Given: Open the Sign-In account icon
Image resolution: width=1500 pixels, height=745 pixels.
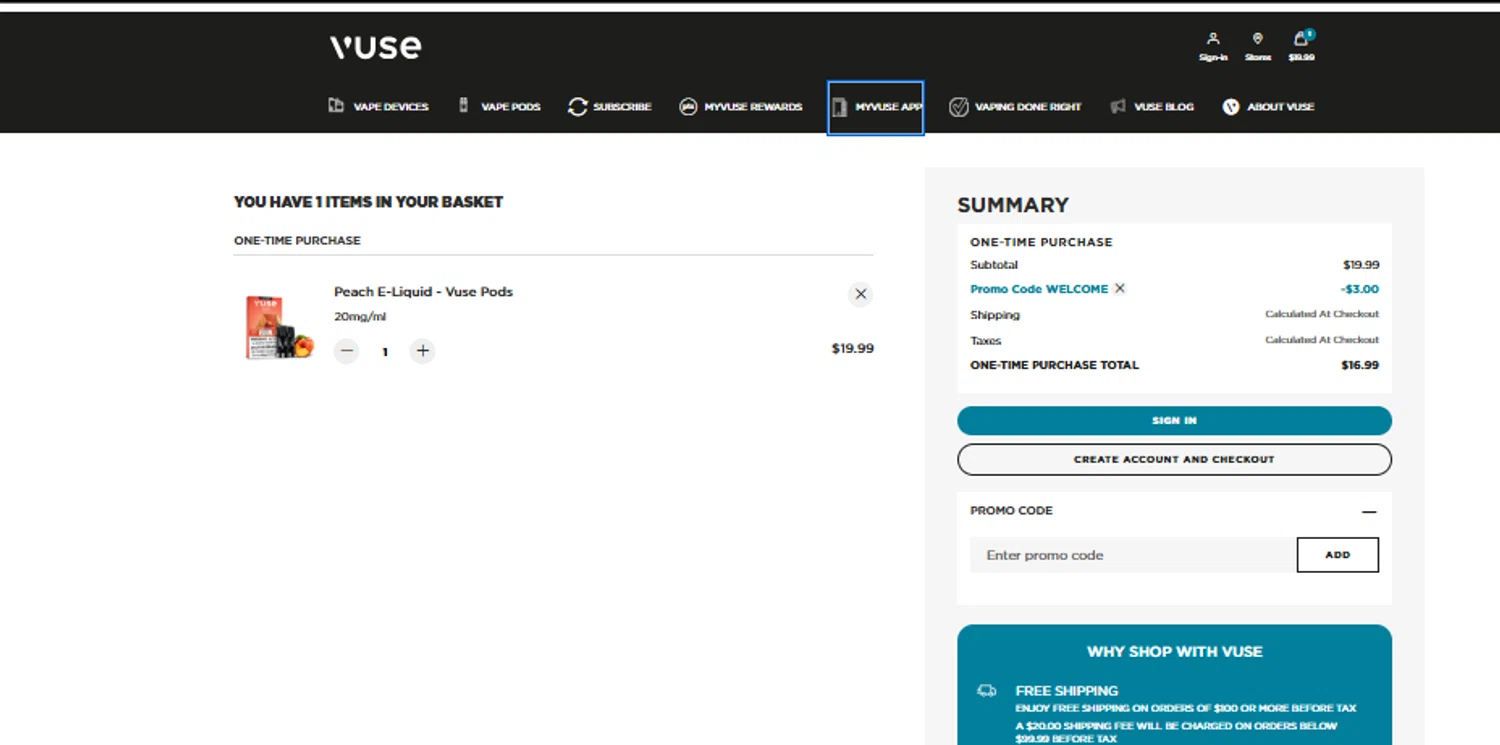Looking at the screenshot, I should (1213, 39).
